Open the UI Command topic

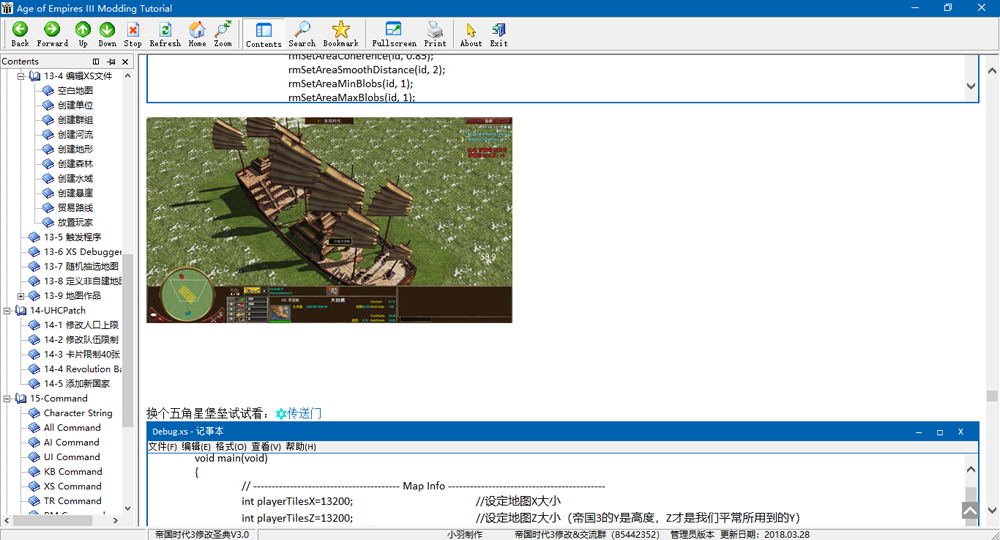click(x=72, y=457)
